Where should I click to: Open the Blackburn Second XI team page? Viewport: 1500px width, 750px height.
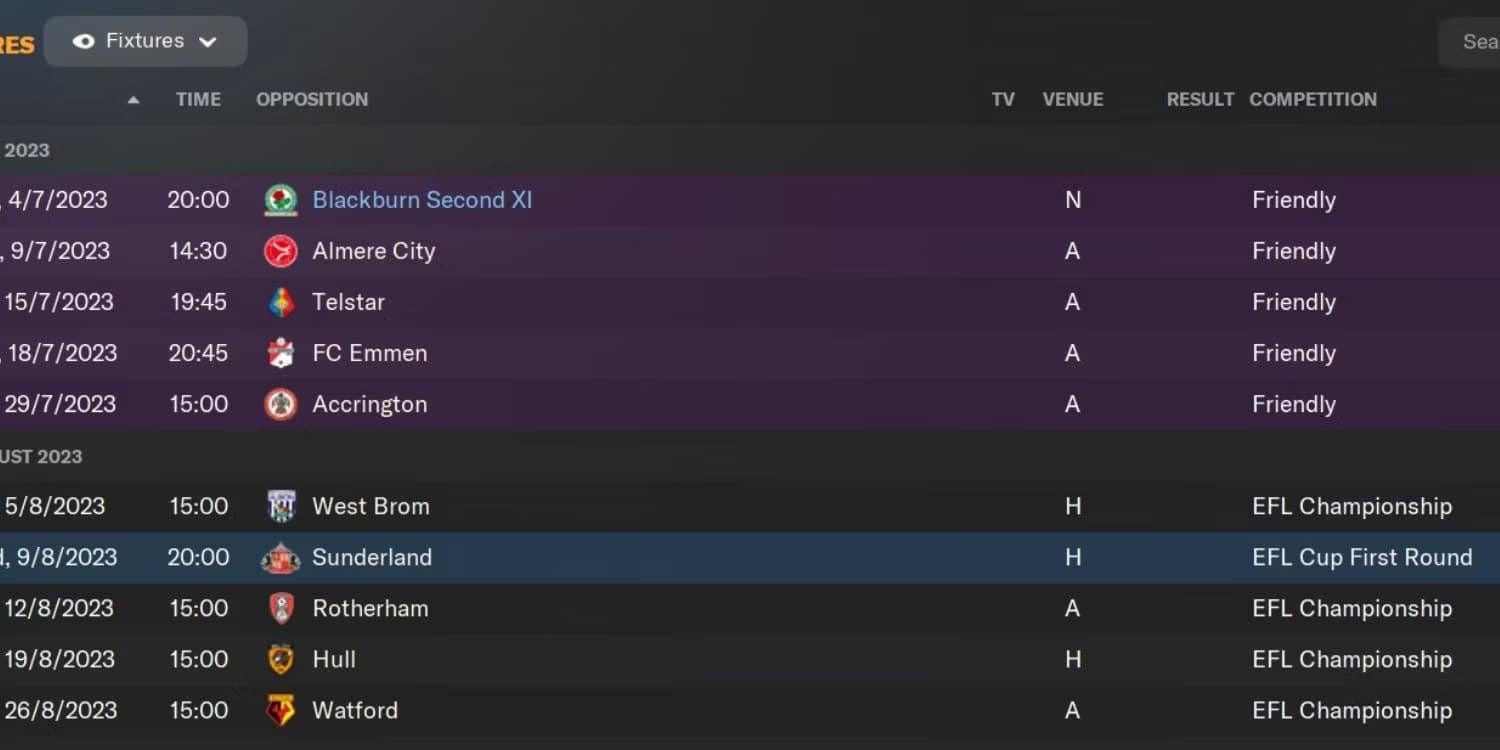tap(422, 200)
